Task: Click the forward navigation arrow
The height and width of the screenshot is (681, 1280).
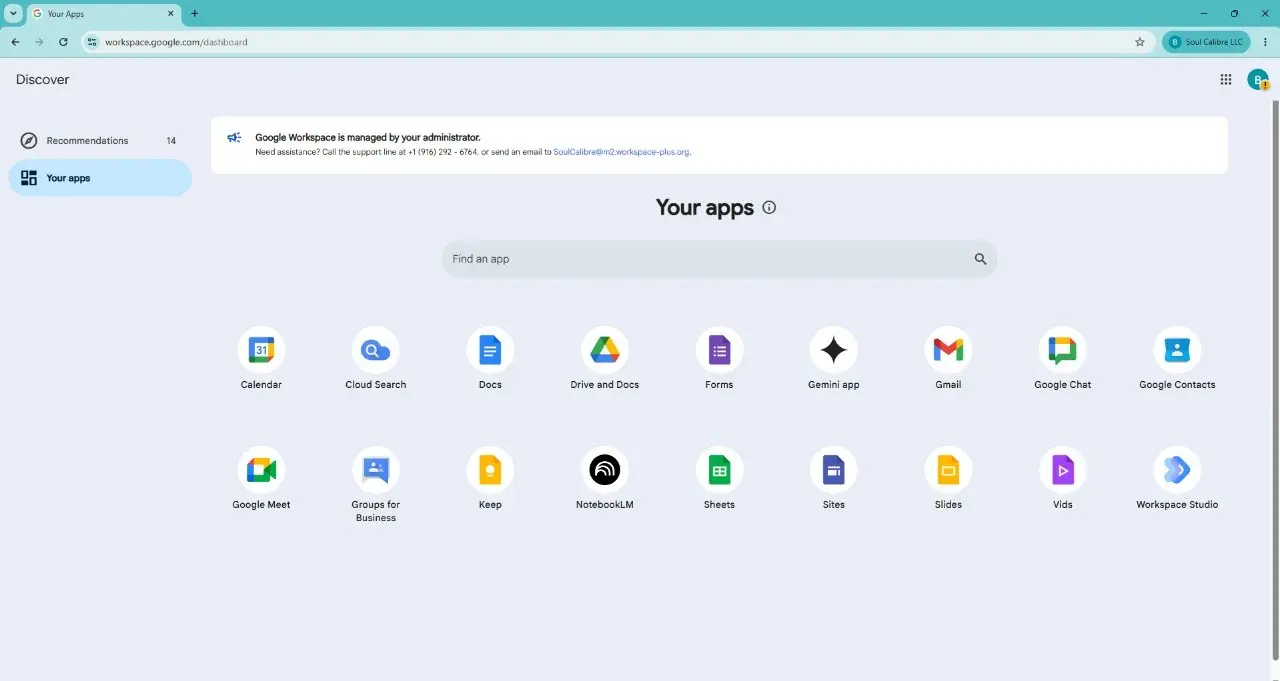Action: point(39,42)
